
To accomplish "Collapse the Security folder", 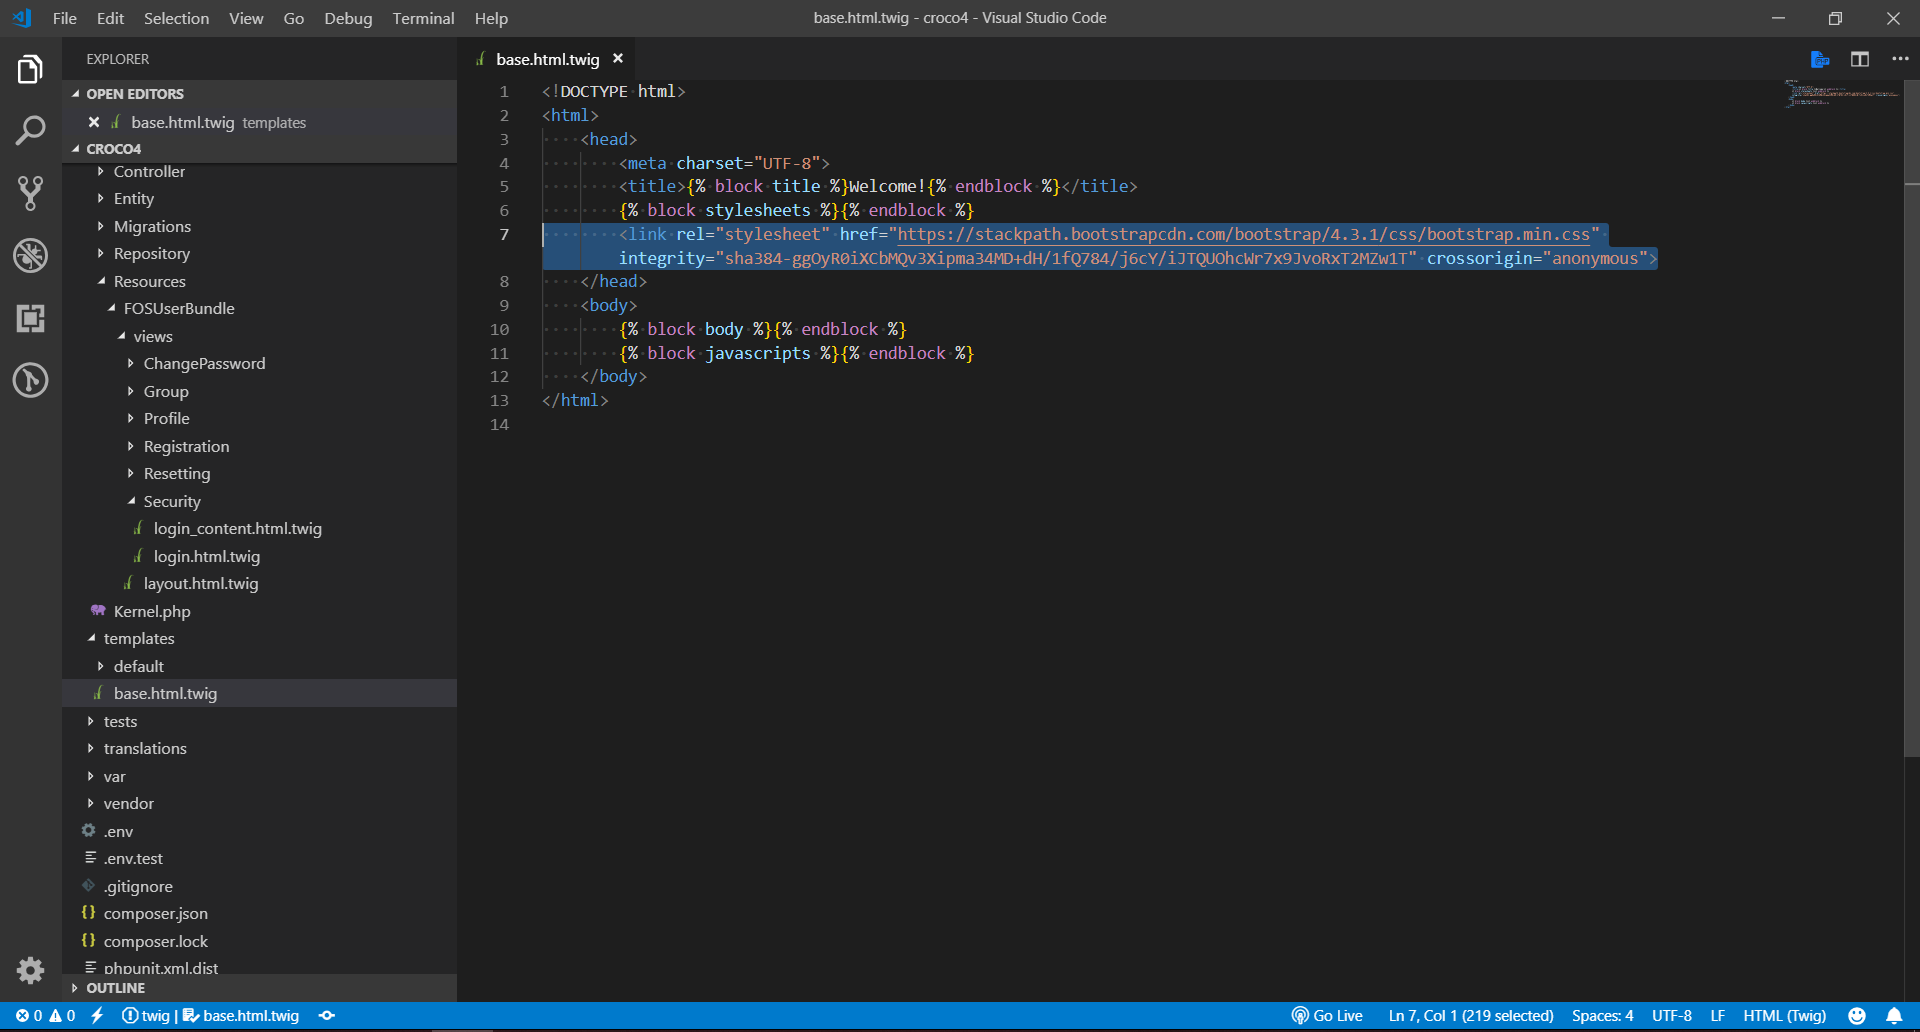I will [131, 501].
